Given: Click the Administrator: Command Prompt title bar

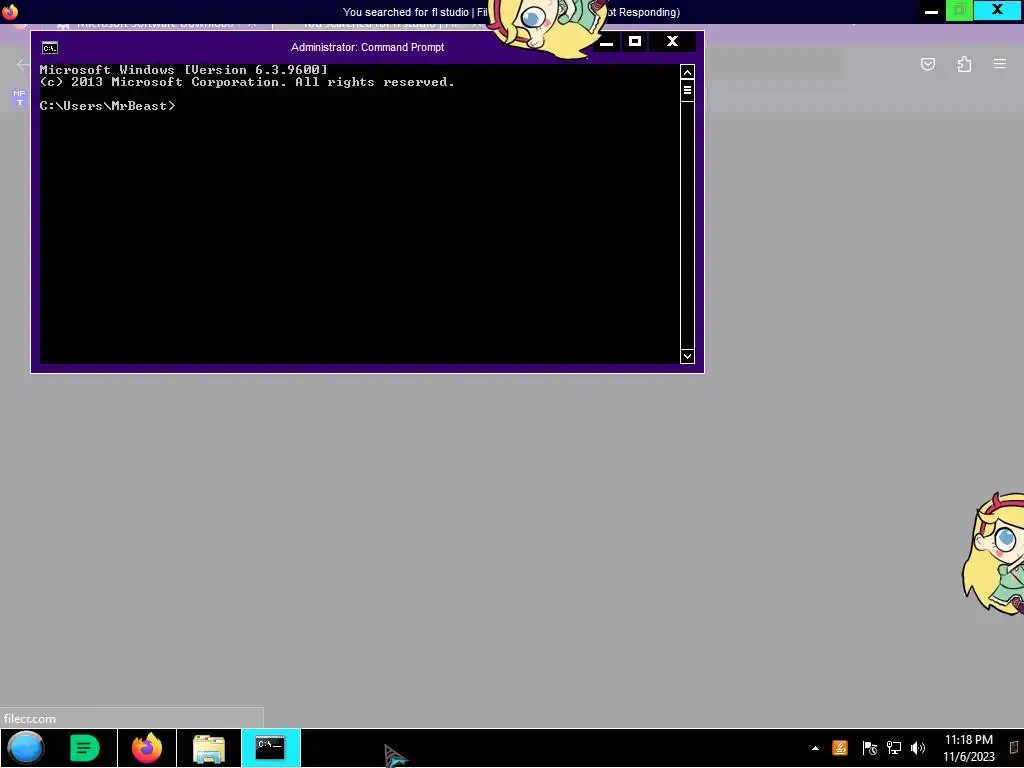Looking at the screenshot, I should click(367, 47).
